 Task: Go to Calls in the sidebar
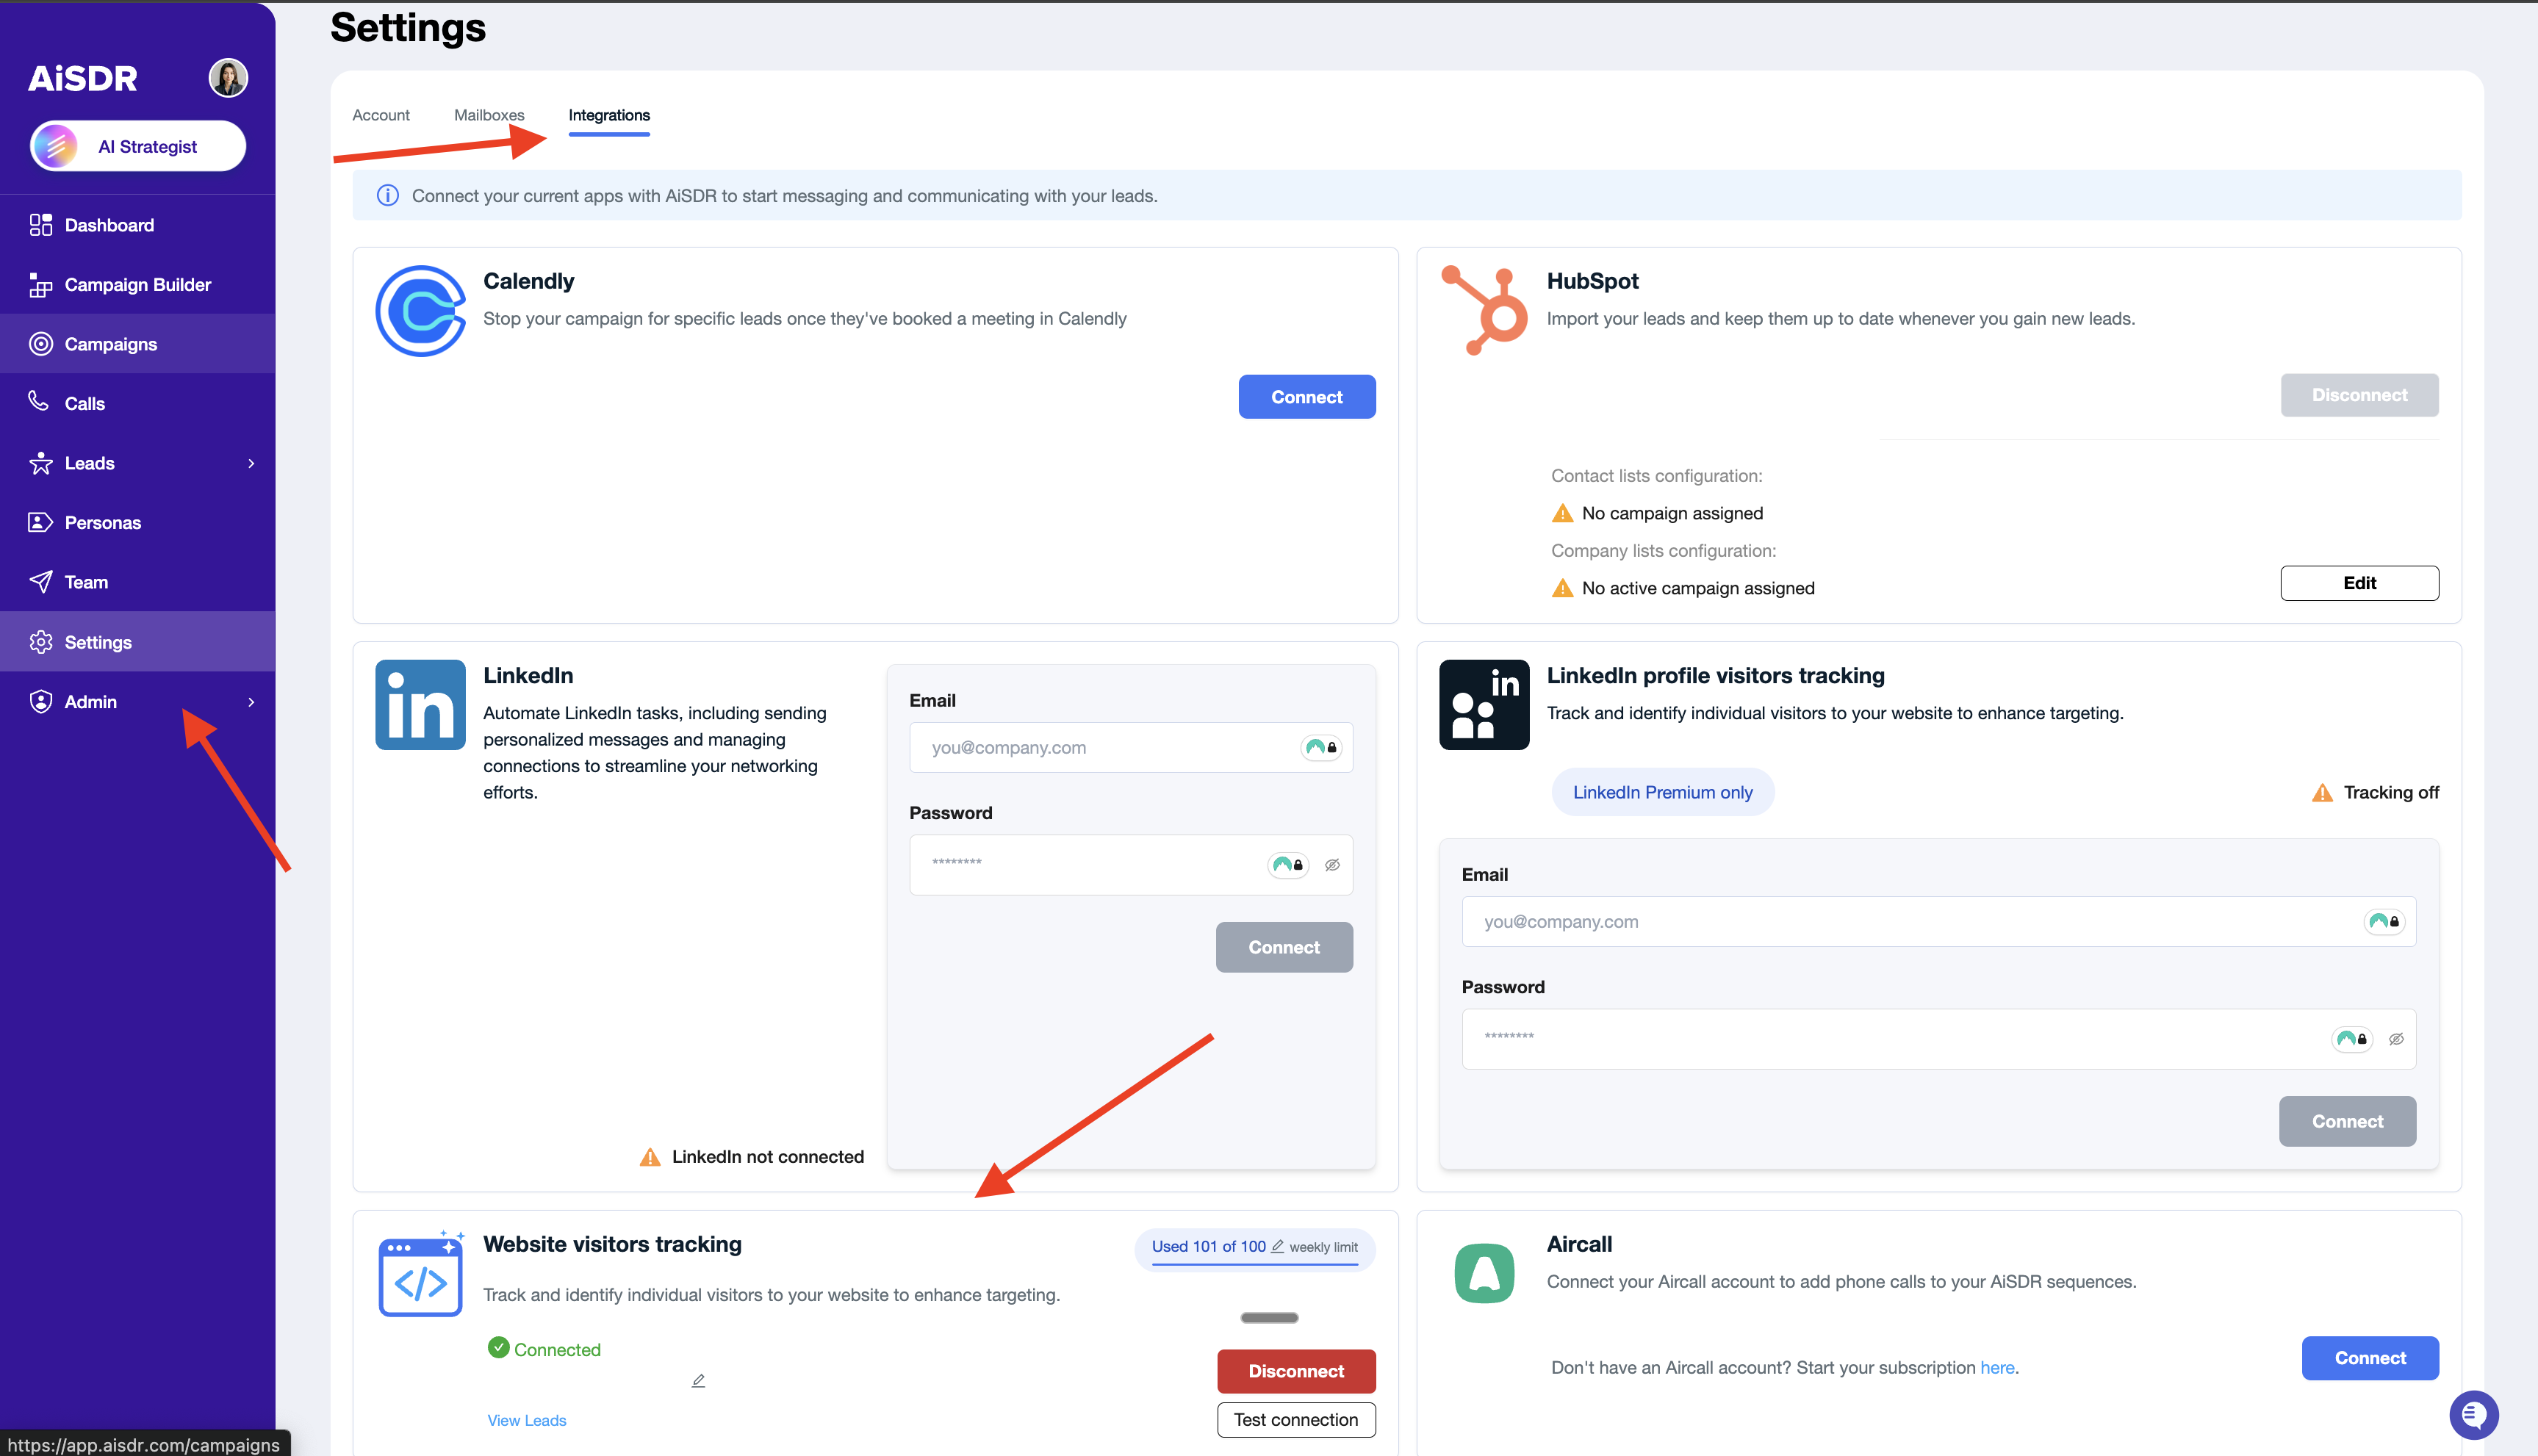pos(138,404)
